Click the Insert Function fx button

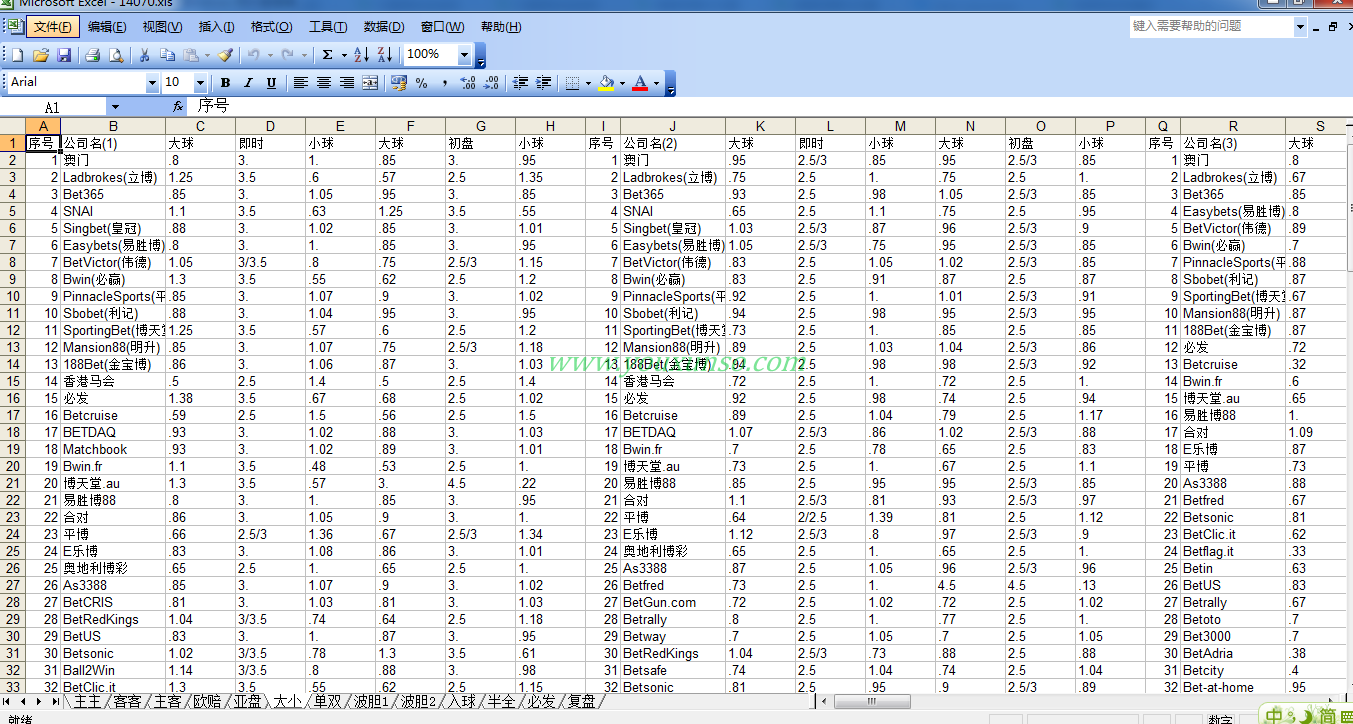[178, 106]
